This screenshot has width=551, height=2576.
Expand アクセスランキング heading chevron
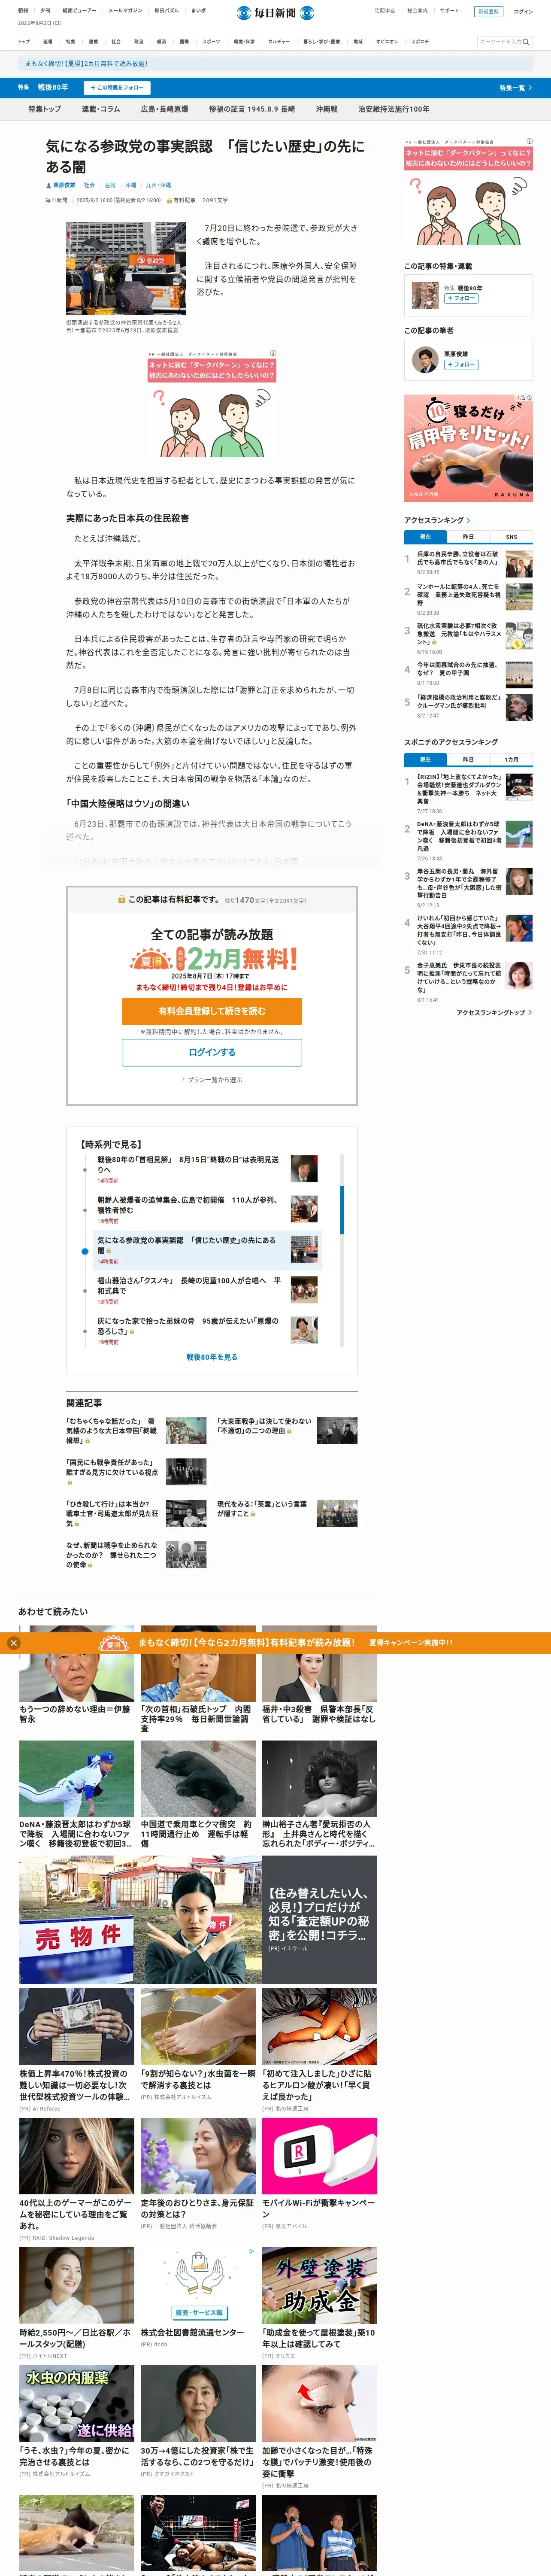tap(468, 520)
